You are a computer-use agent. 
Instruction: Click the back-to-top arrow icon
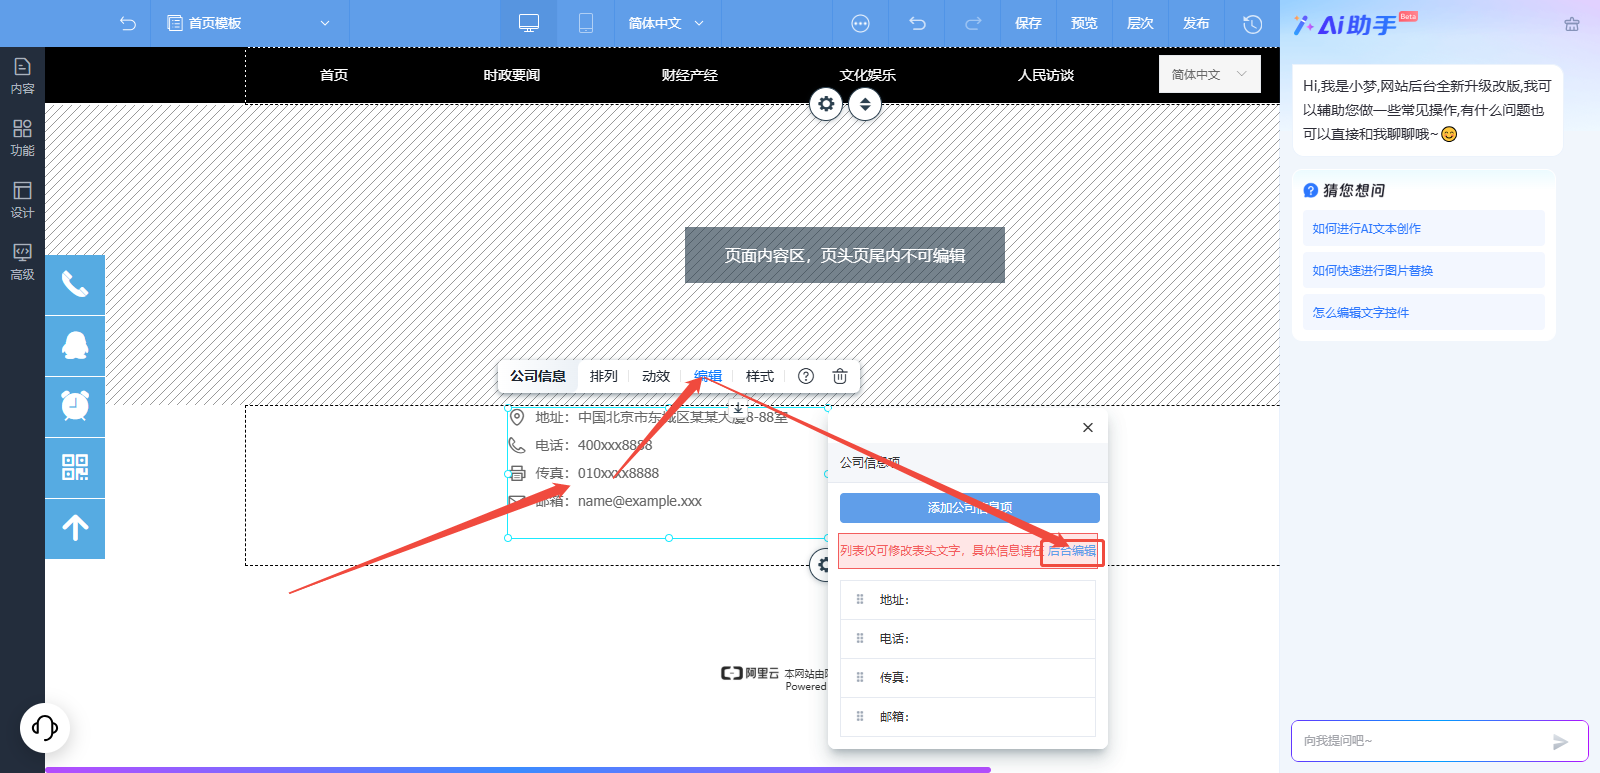75,529
